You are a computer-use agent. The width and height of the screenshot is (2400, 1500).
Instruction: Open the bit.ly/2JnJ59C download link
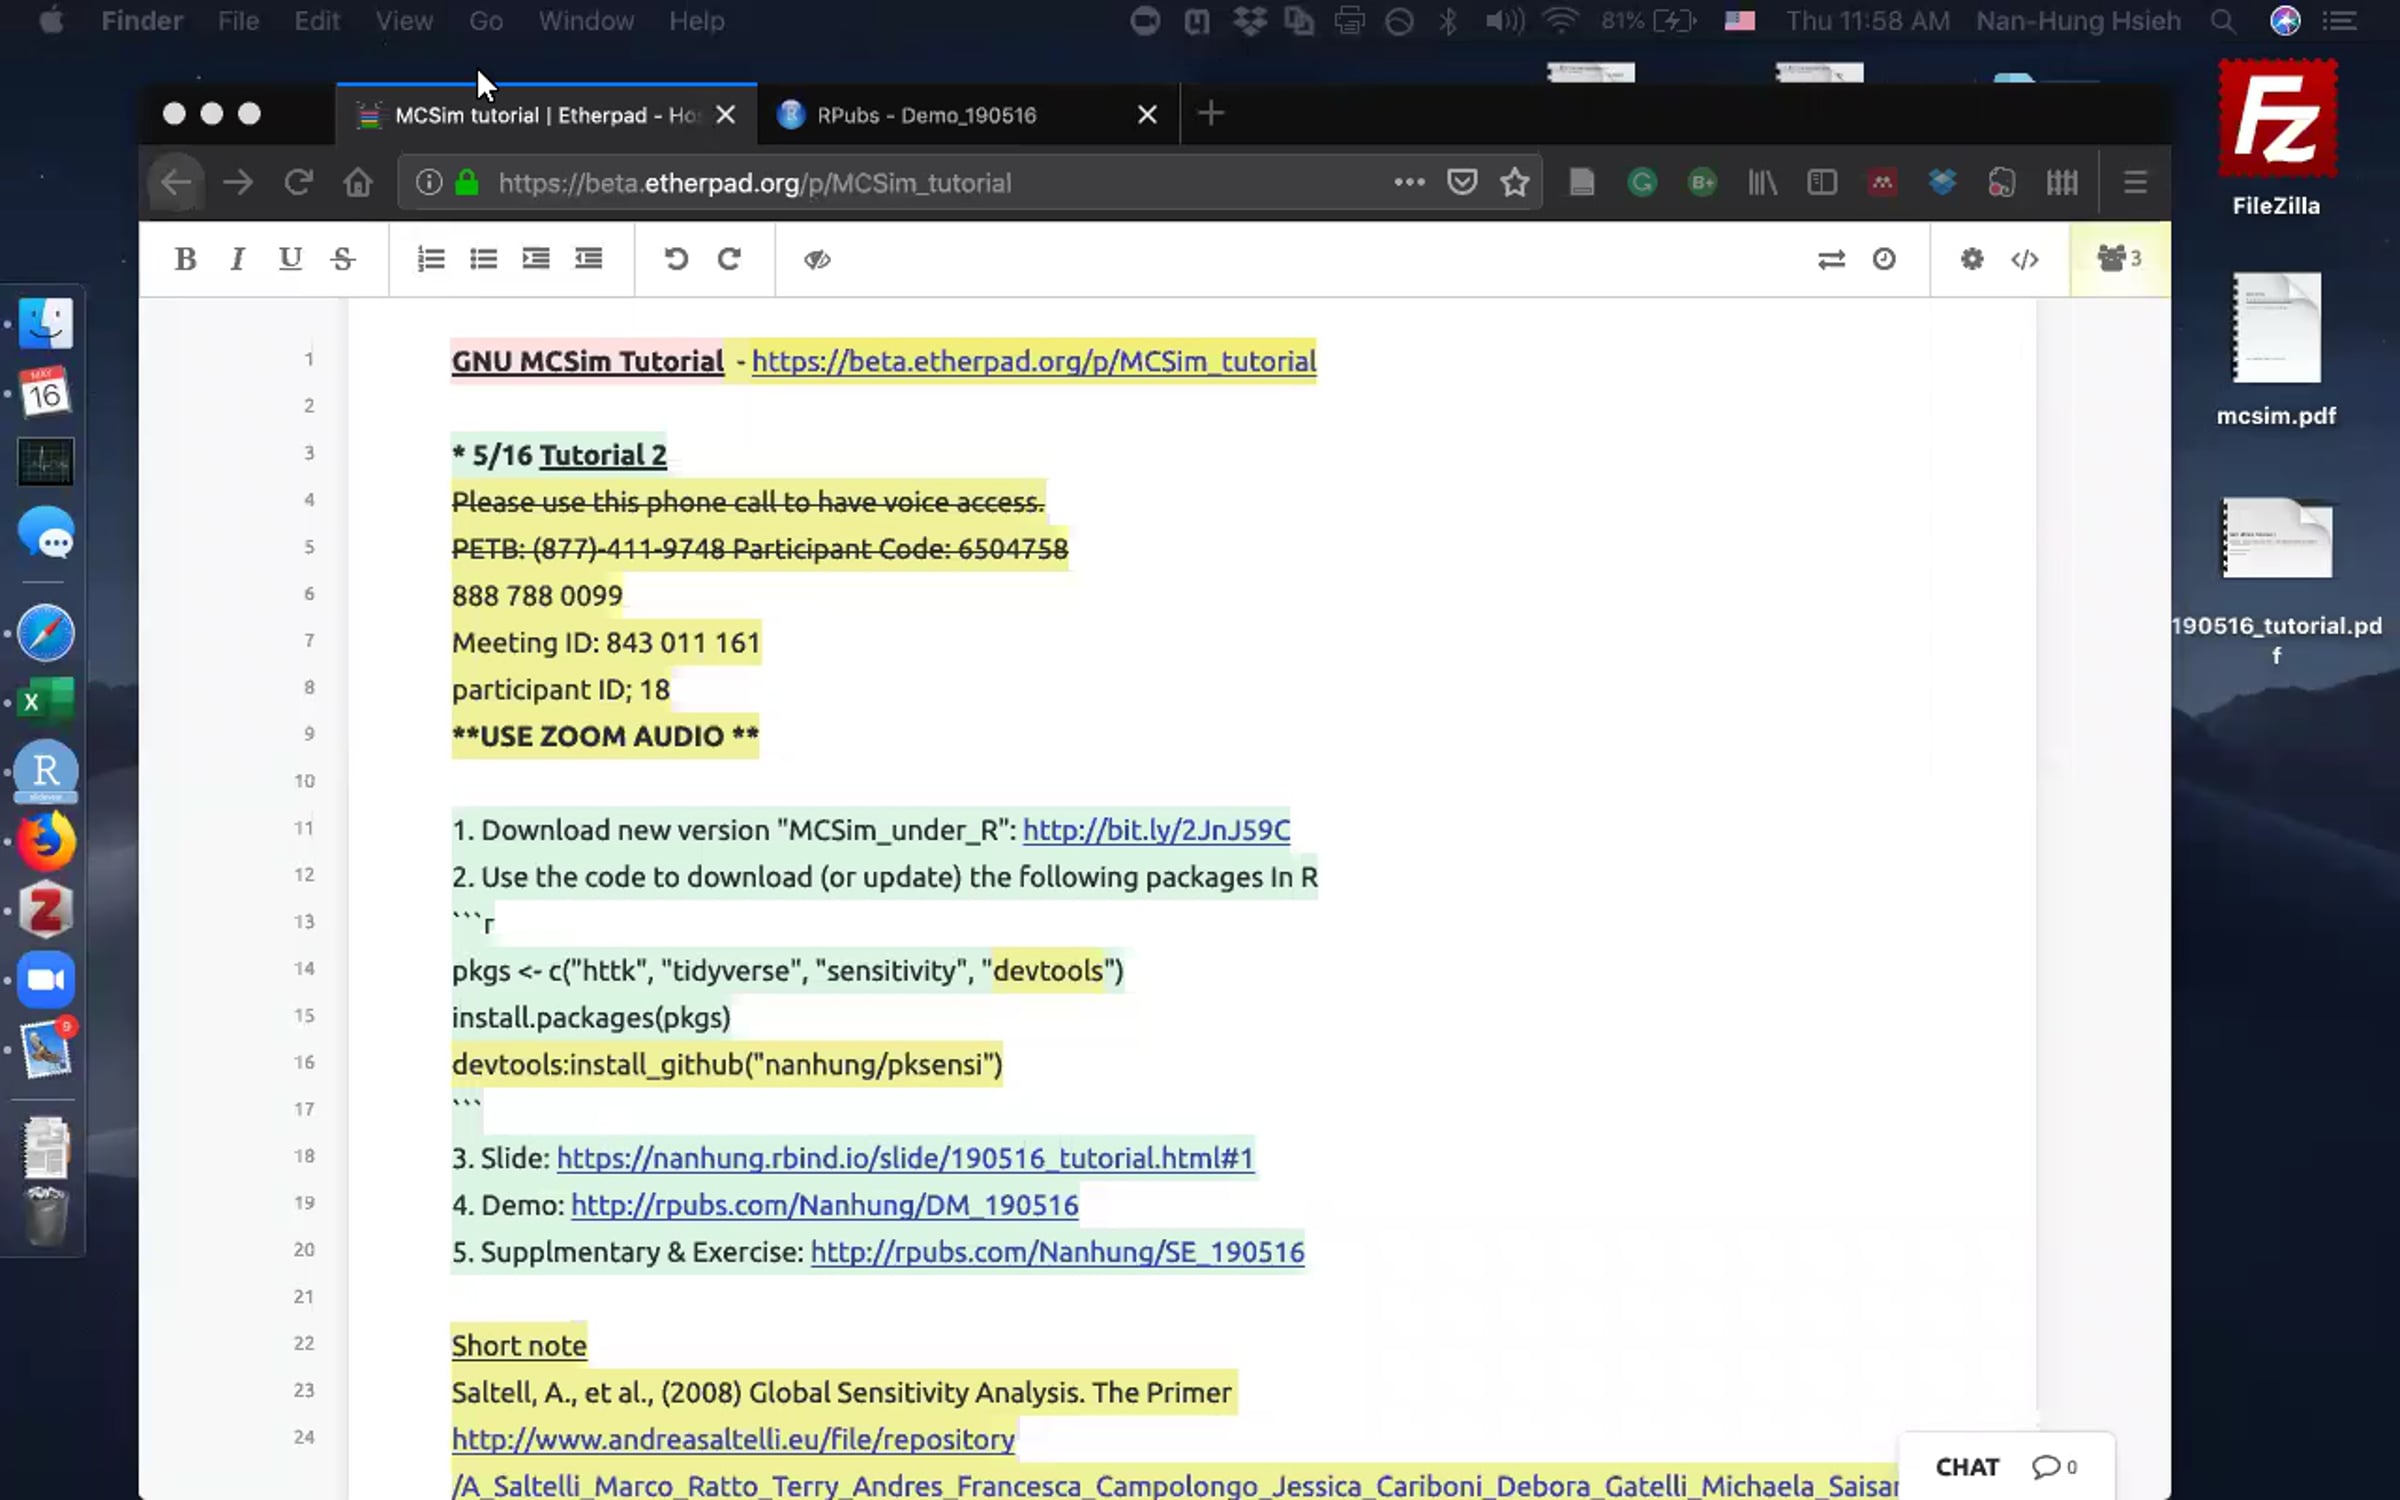pyautogui.click(x=1156, y=830)
